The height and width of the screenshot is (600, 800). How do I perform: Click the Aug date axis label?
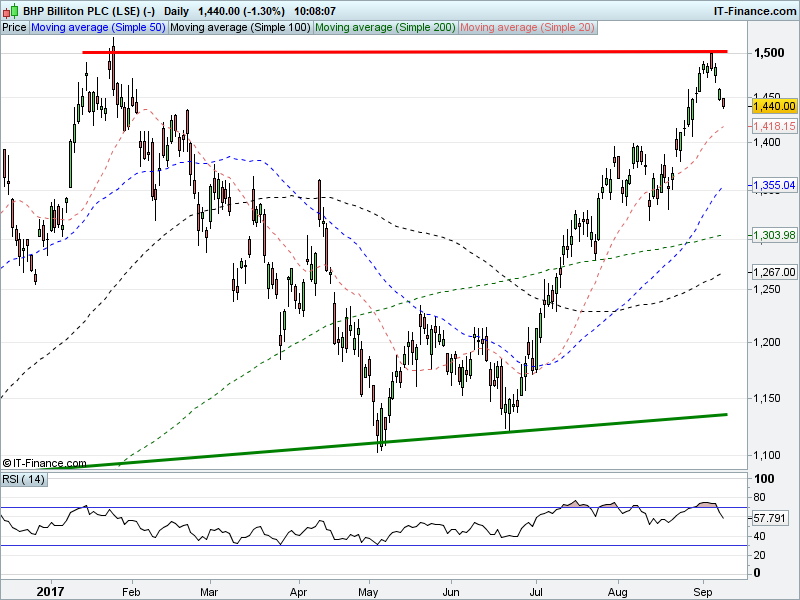click(x=618, y=592)
